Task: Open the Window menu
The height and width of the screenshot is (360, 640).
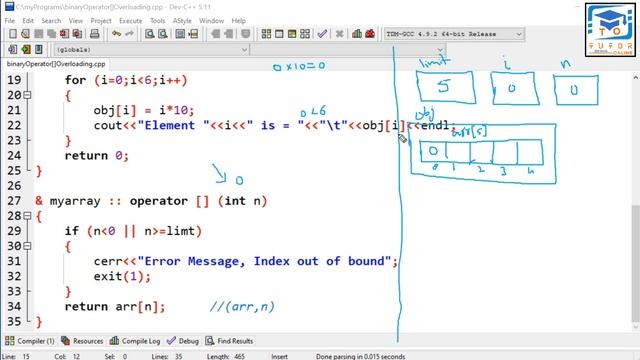Action: click(211, 20)
